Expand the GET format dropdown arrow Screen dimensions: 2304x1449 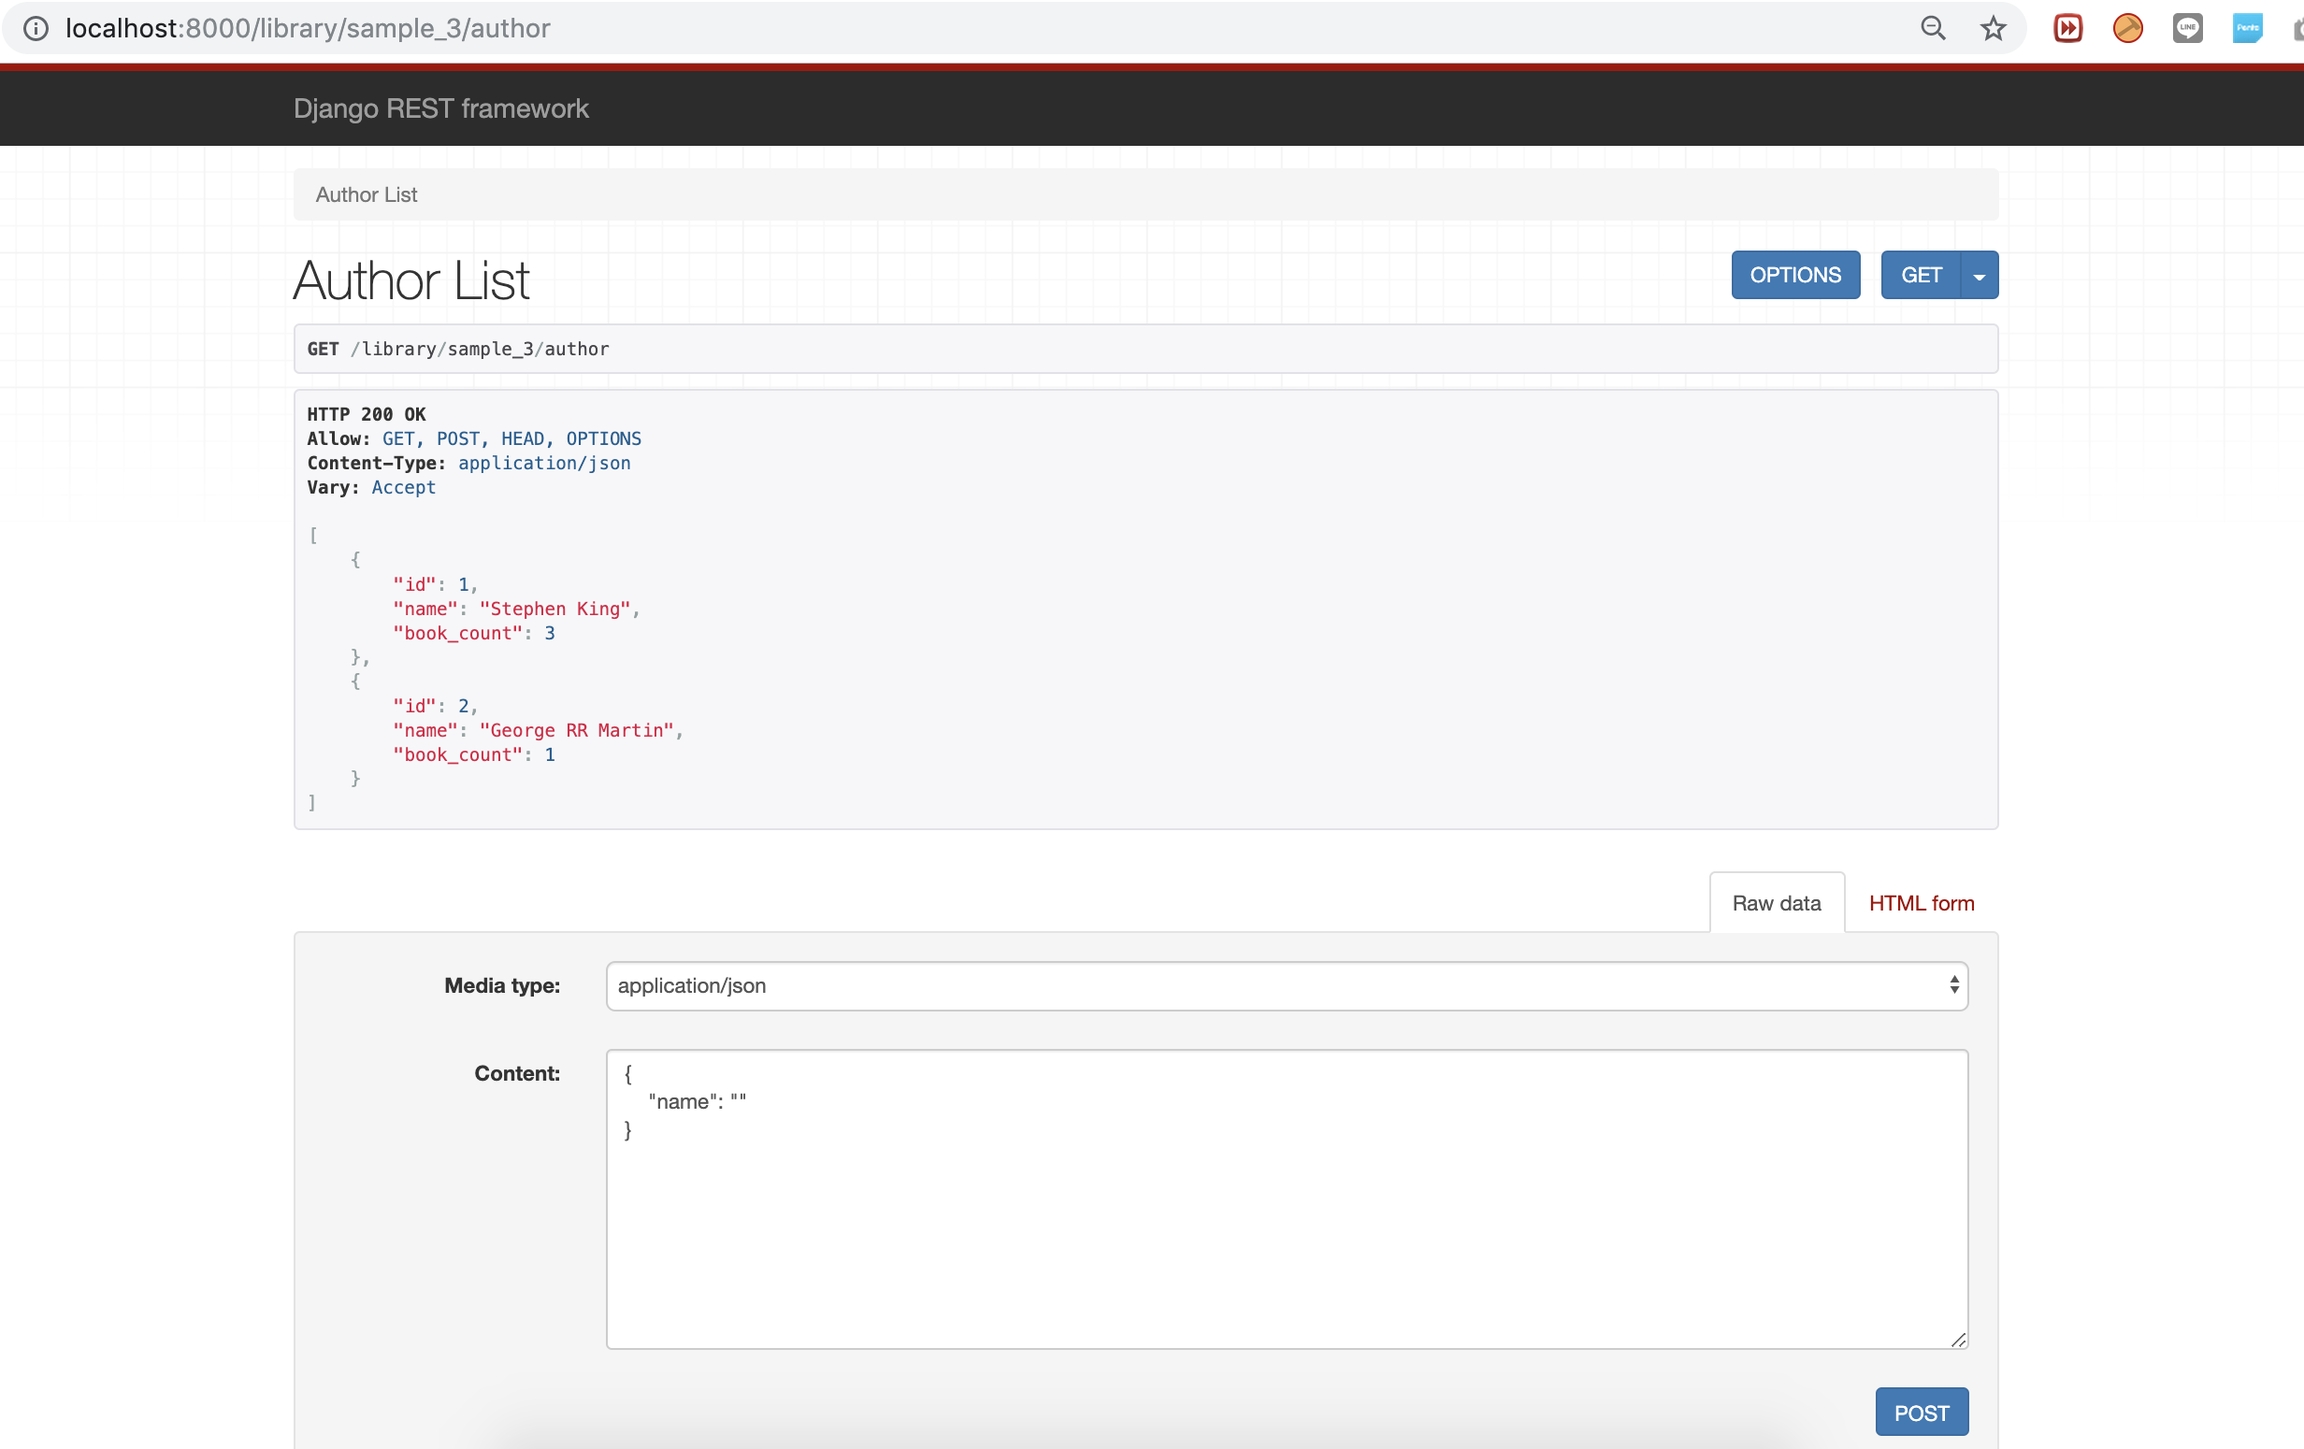coord(1978,276)
